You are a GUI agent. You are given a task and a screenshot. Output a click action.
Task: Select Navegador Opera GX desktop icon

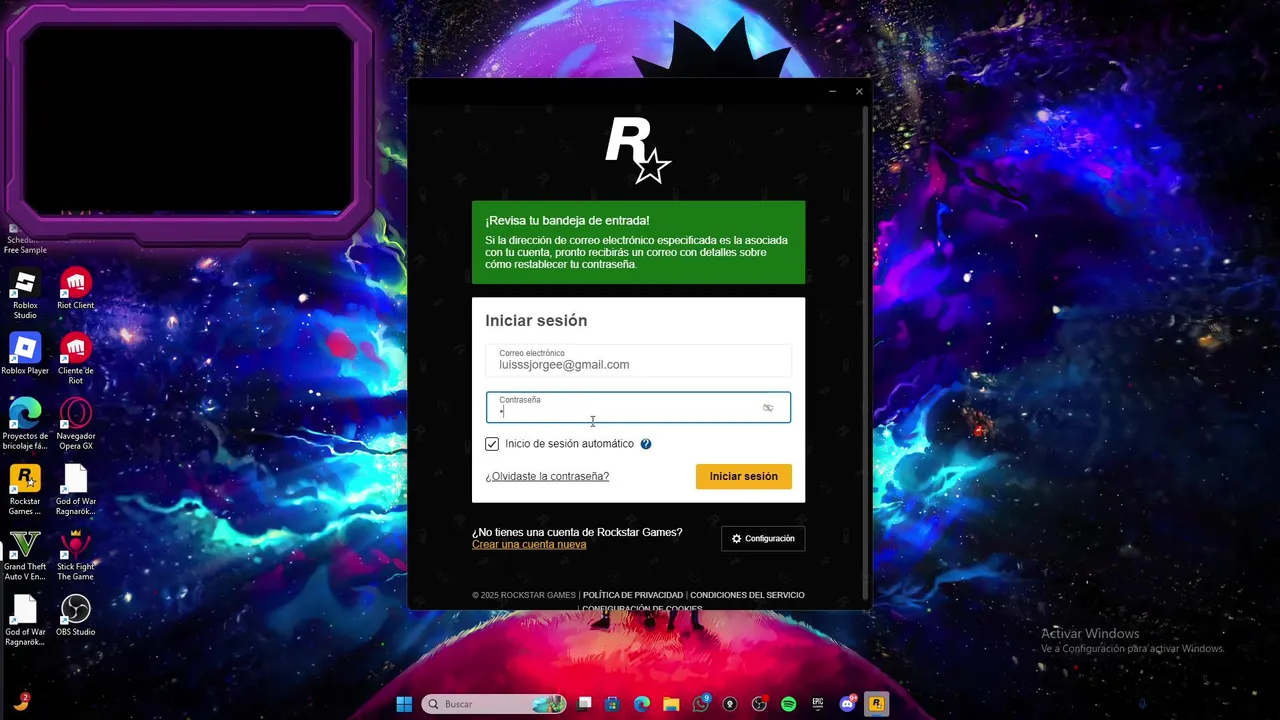76,425
